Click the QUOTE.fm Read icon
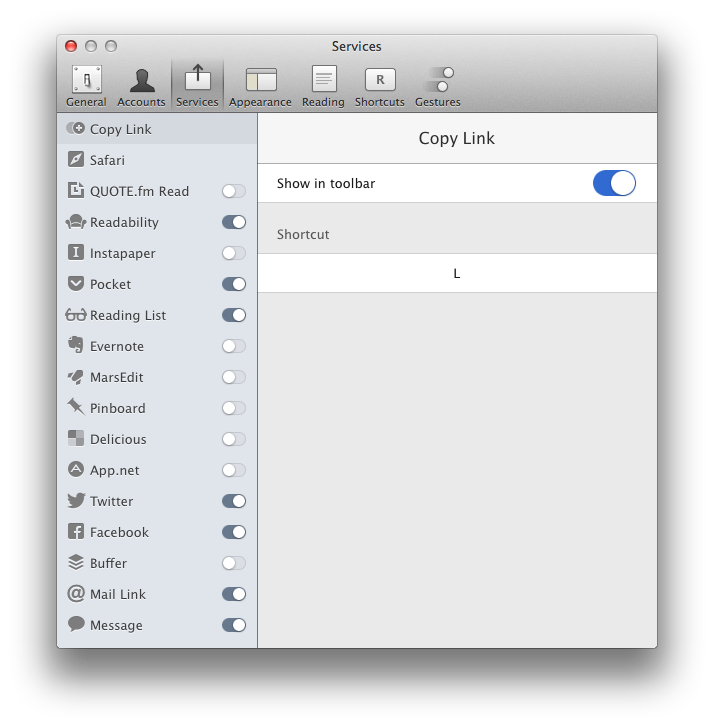The height and width of the screenshot is (727, 714). click(76, 190)
